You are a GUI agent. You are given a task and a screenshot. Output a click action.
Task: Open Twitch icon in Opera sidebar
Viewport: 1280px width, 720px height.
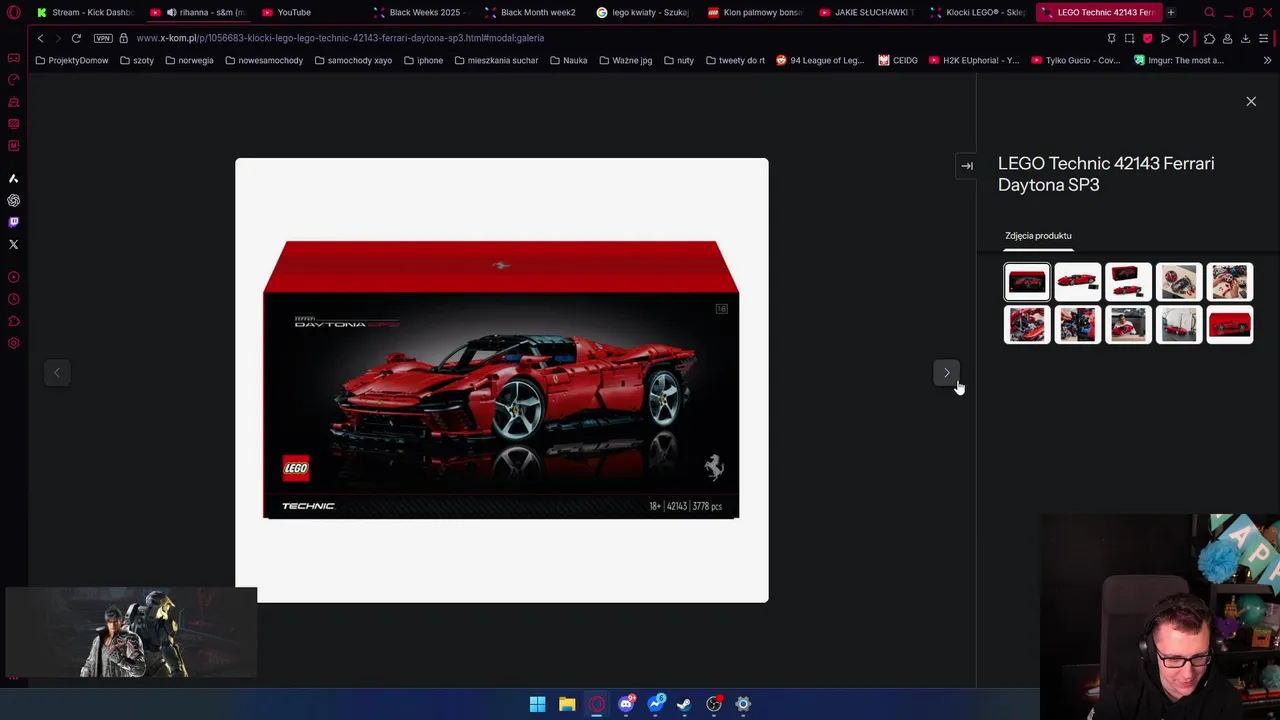(13, 222)
